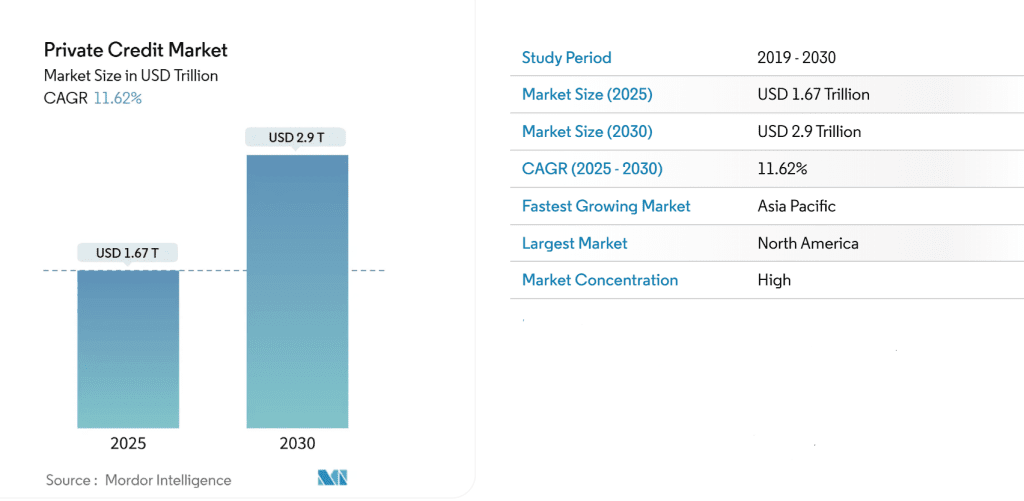
Task: Click the Source: Mordor Intelligence text
Action: coord(138,480)
